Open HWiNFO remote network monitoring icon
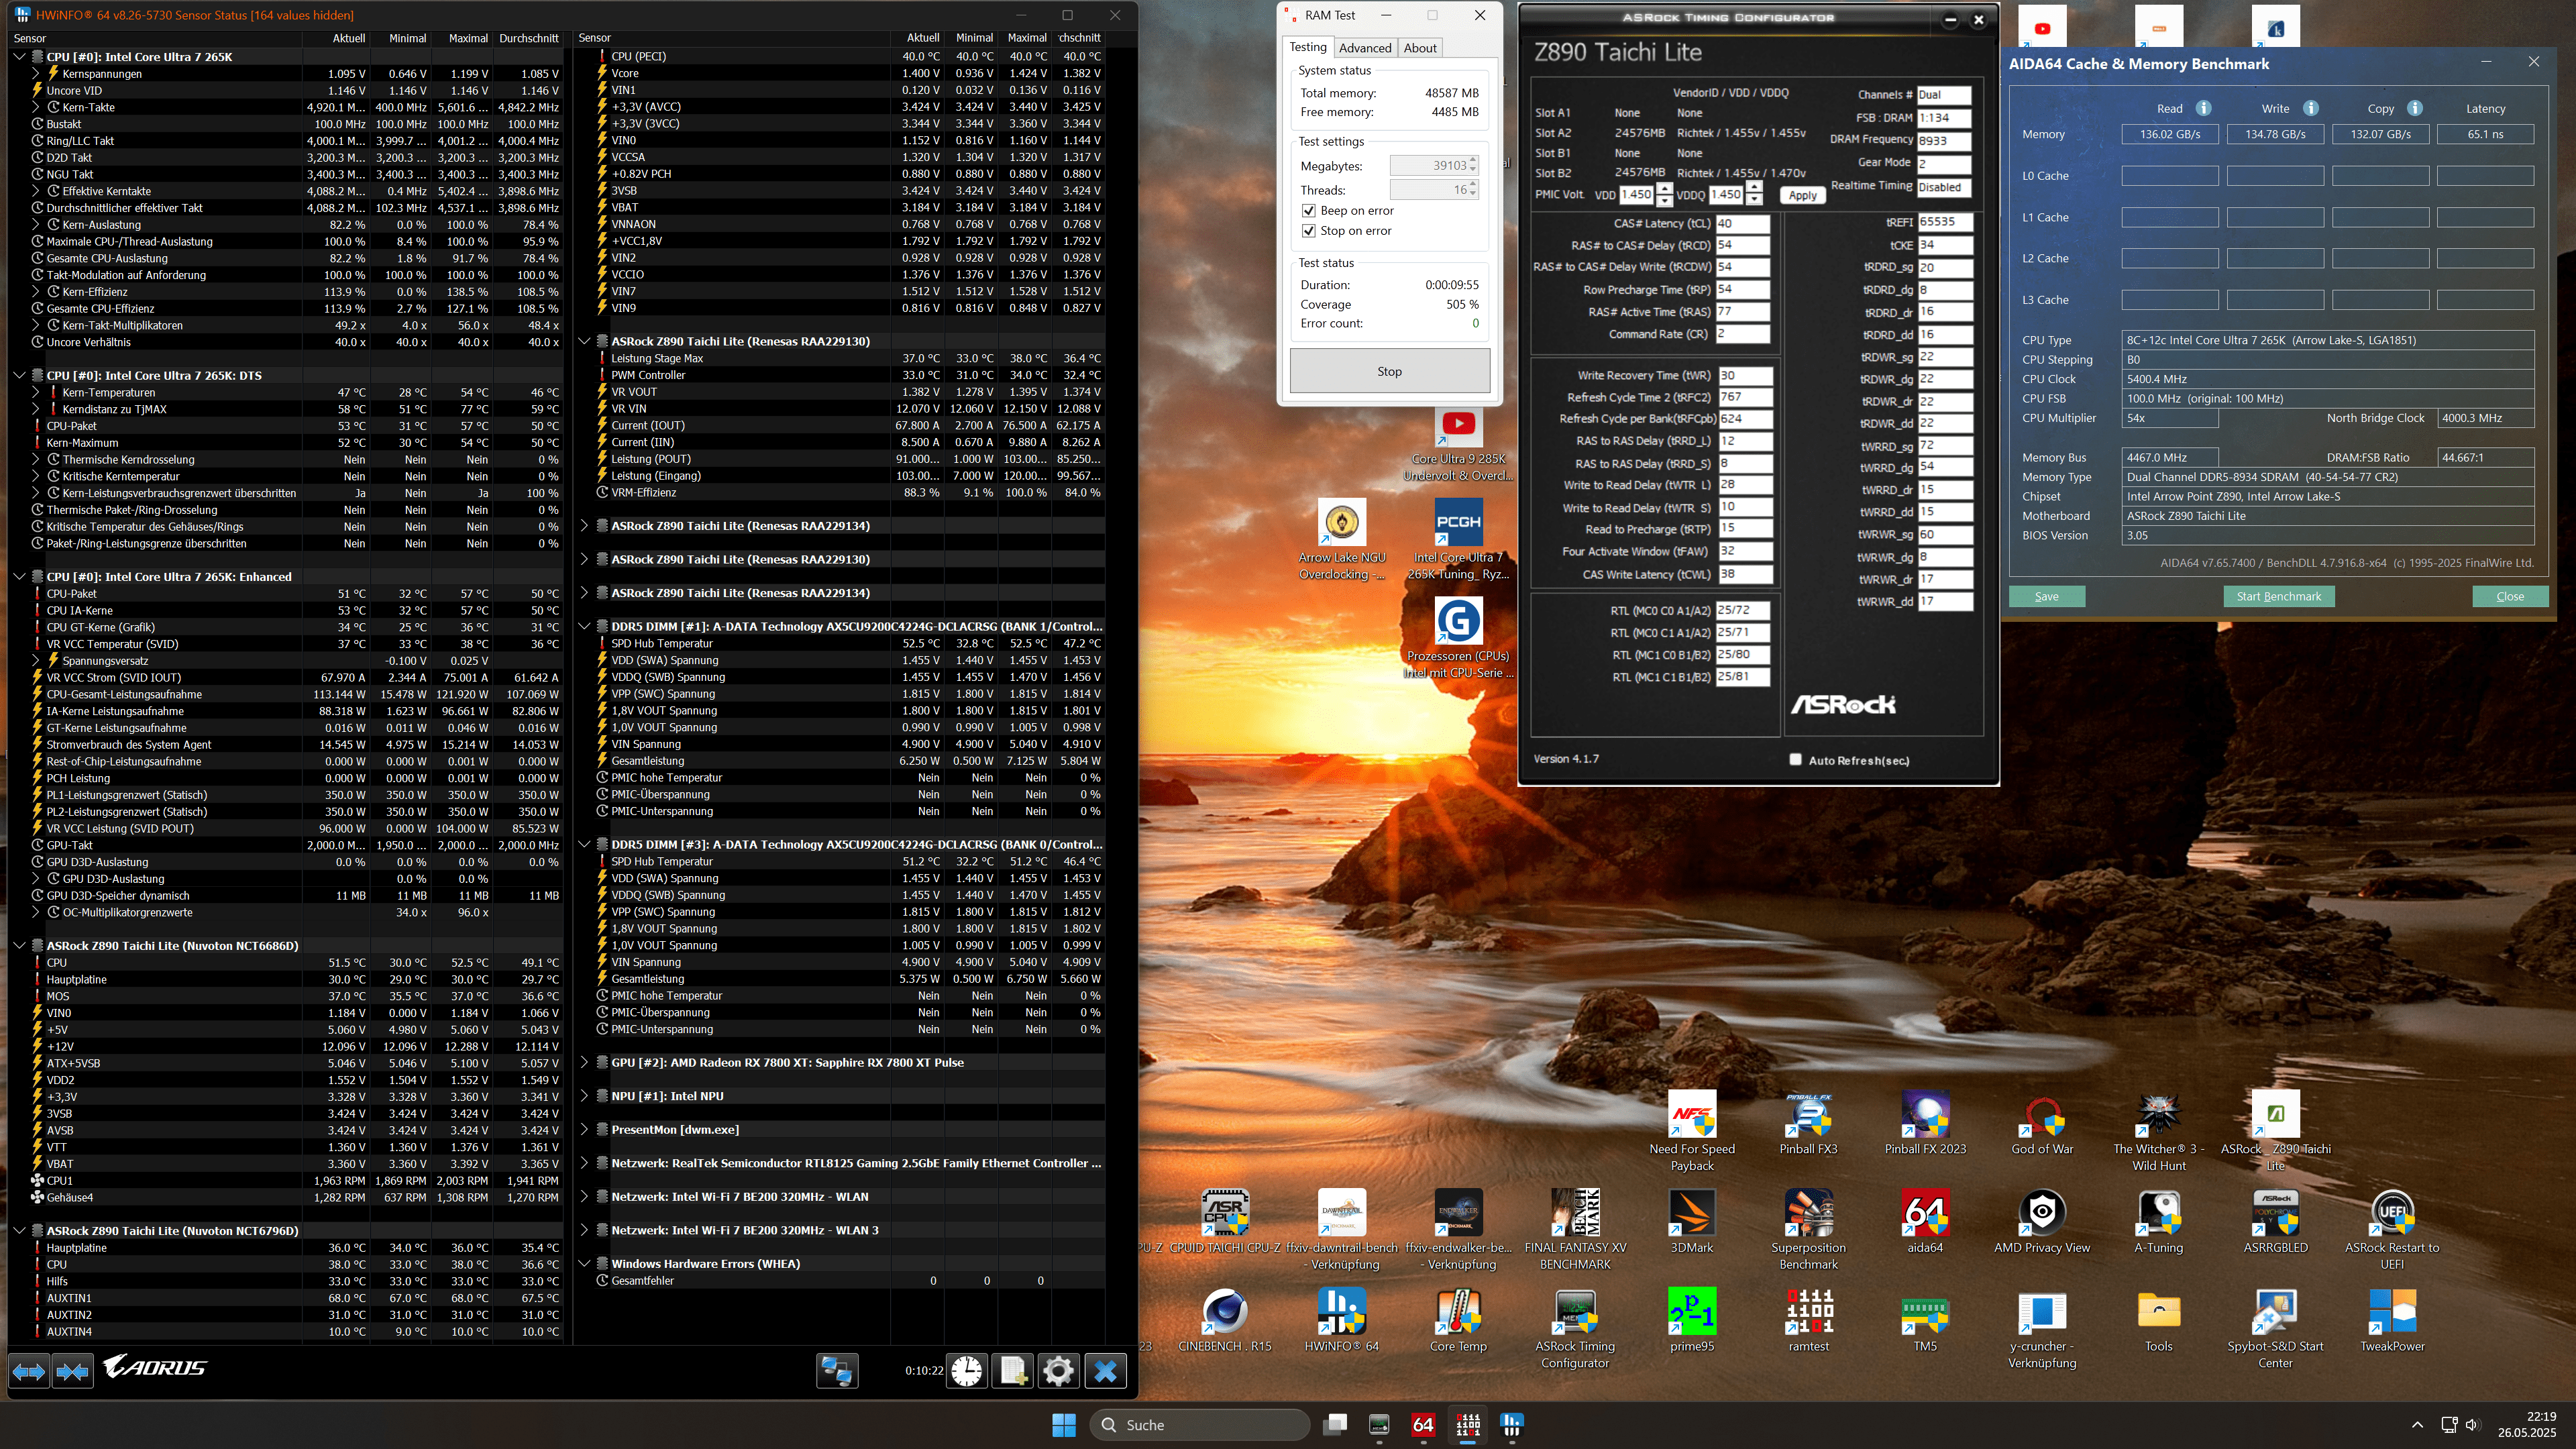 coord(837,1371)
